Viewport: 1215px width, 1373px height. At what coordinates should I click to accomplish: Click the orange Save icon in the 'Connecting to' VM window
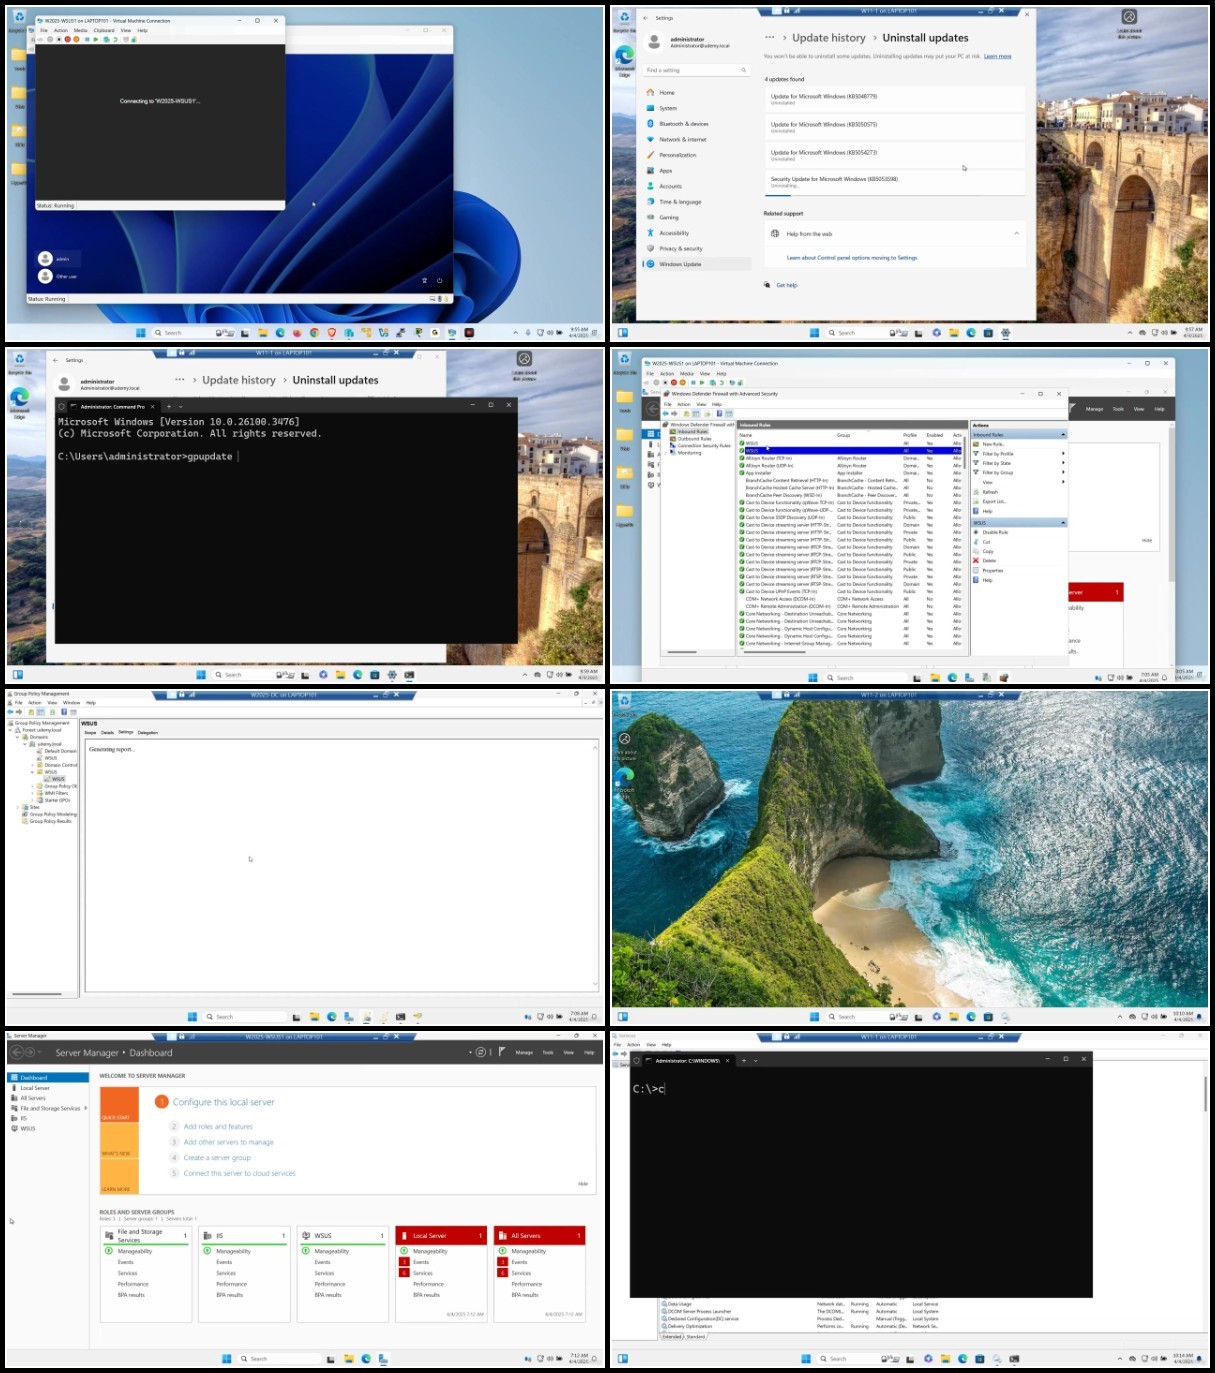[76, 39]
